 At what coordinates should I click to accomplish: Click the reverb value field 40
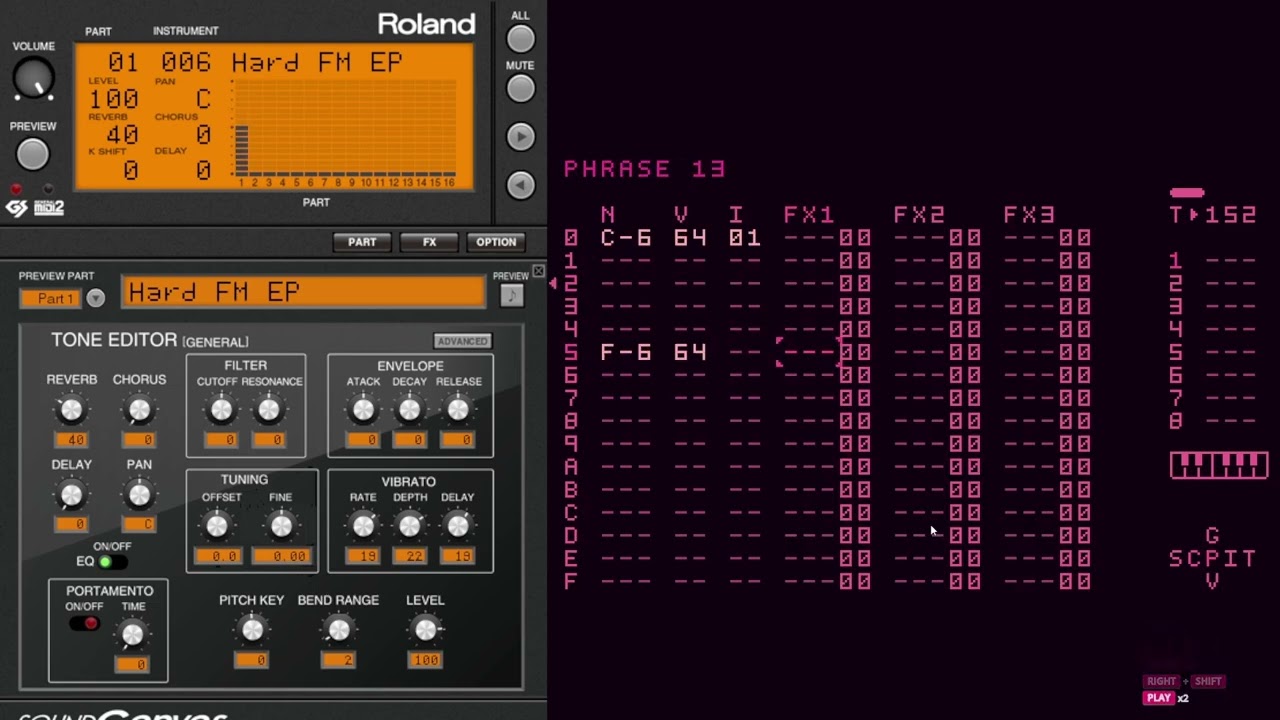point(71,440)
